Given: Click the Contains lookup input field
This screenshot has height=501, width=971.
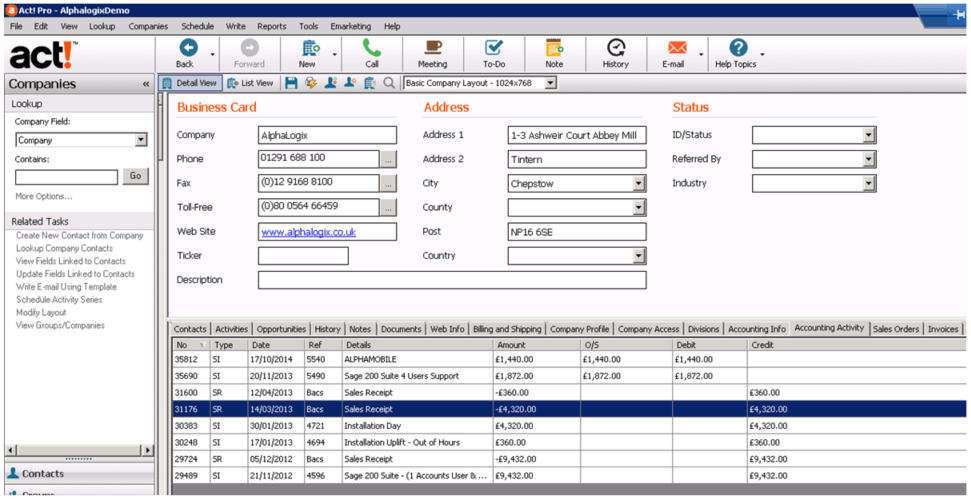Looking at the screenshot, I should [x=66, y=177].
